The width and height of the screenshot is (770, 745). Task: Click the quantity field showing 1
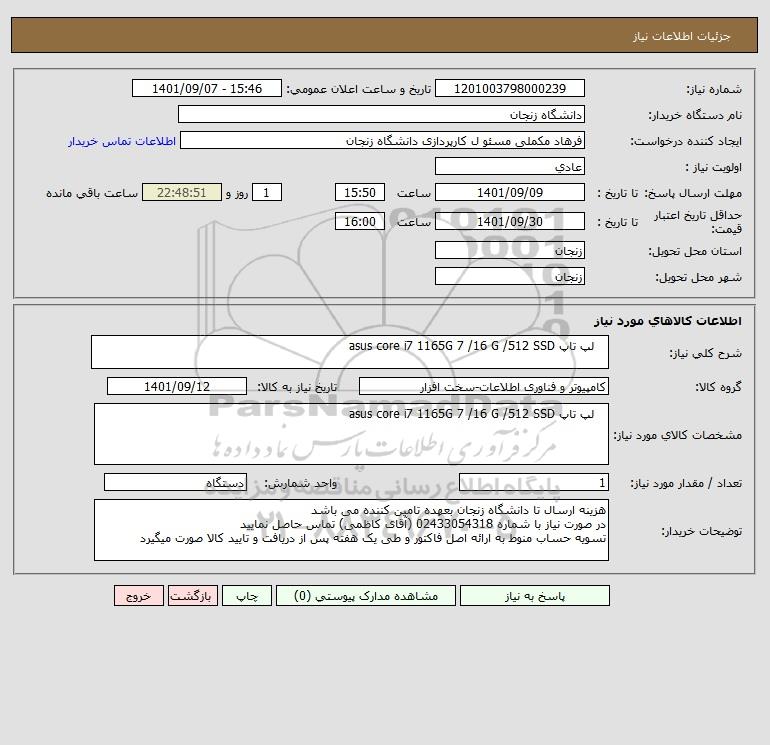534,482
